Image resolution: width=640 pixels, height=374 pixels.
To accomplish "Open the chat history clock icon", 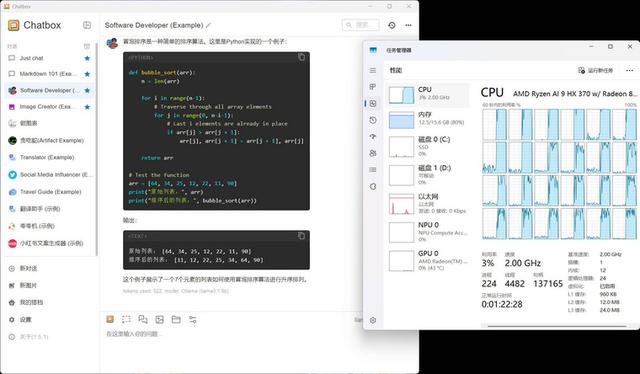I will (x=391, y=25).
